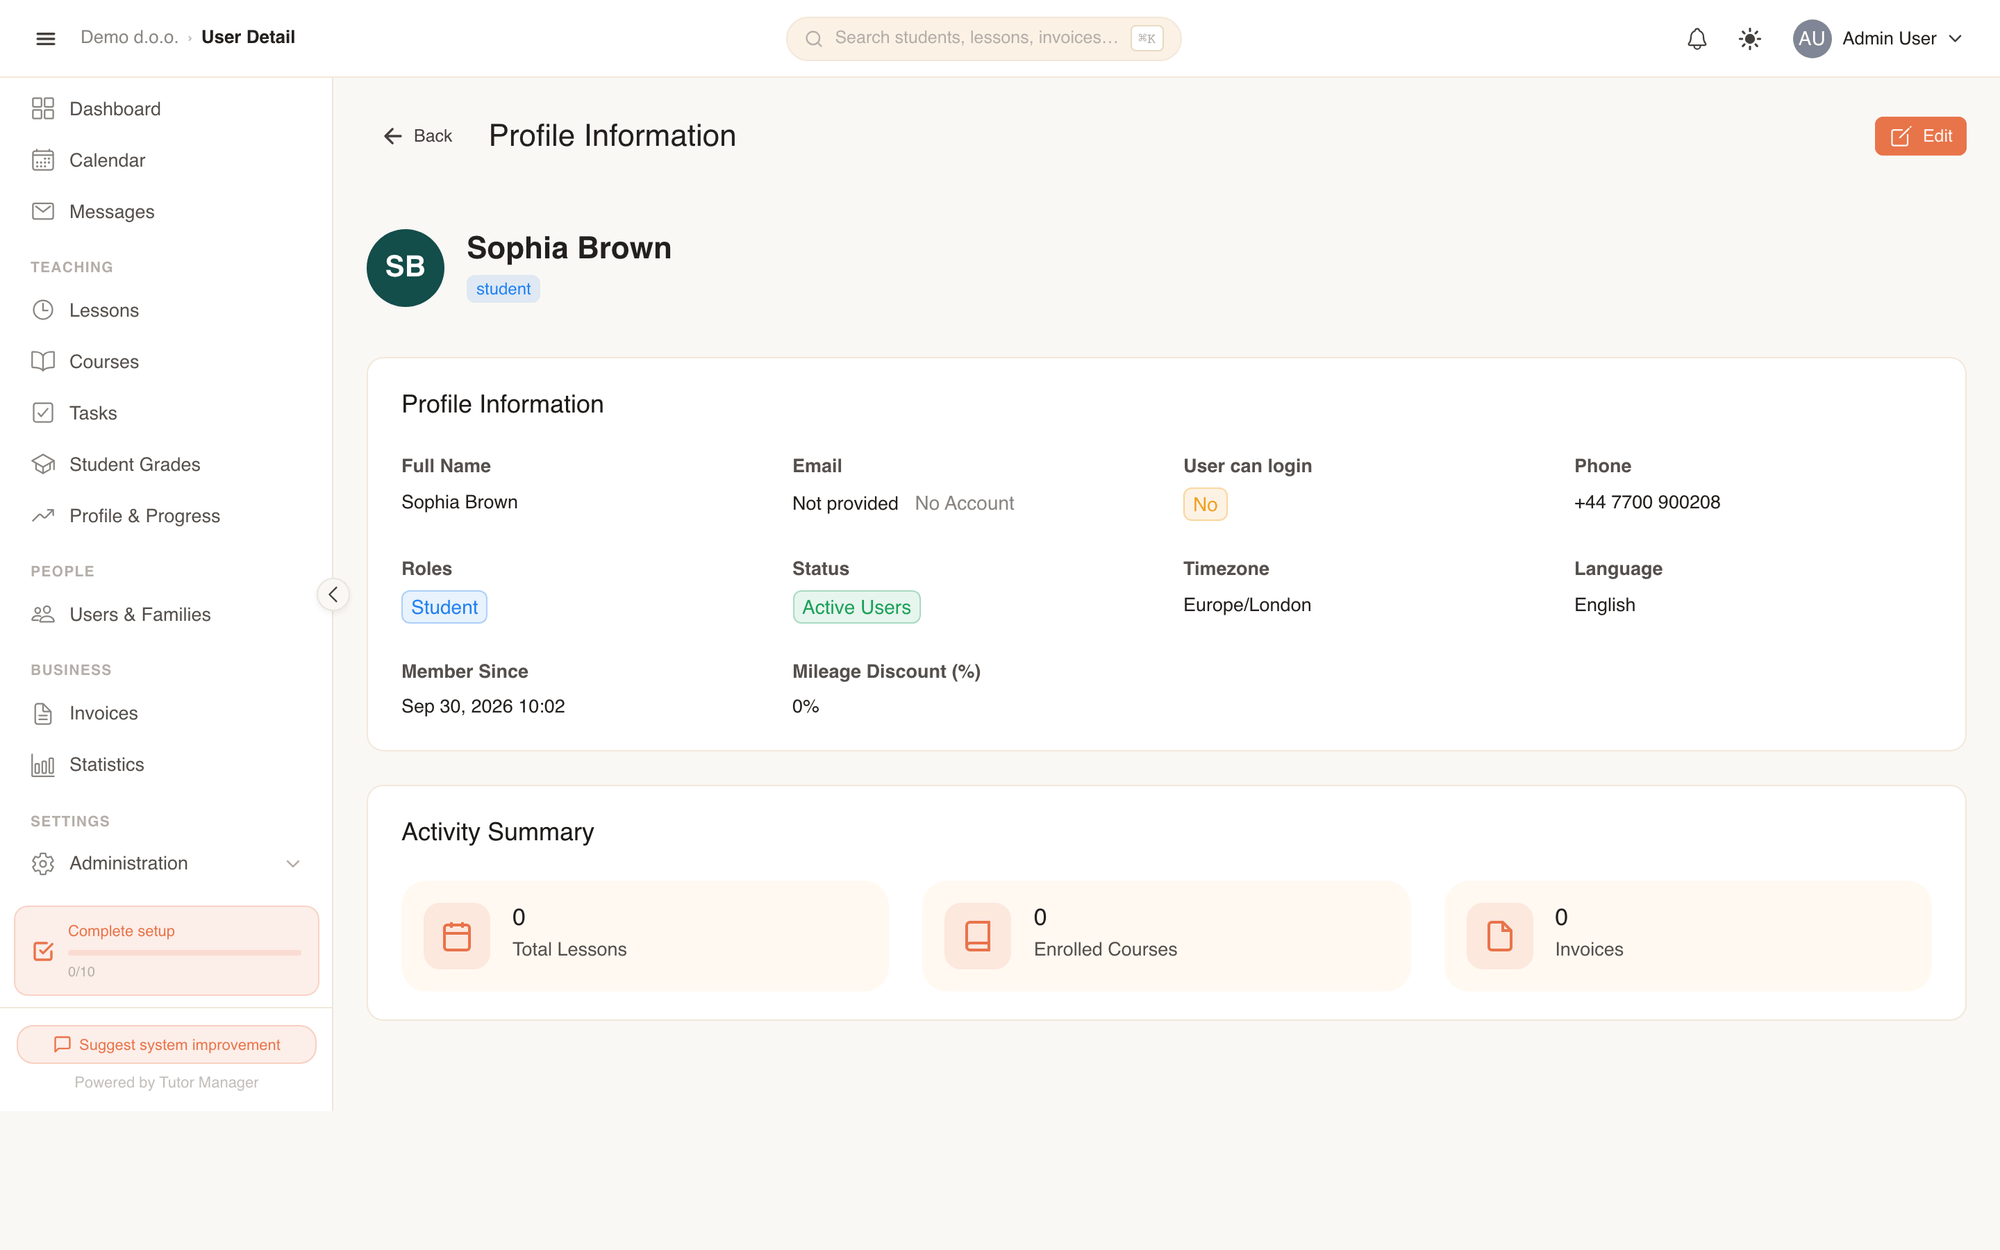
Task: Open Dashboard from sidebar
Action: [166, 109]
